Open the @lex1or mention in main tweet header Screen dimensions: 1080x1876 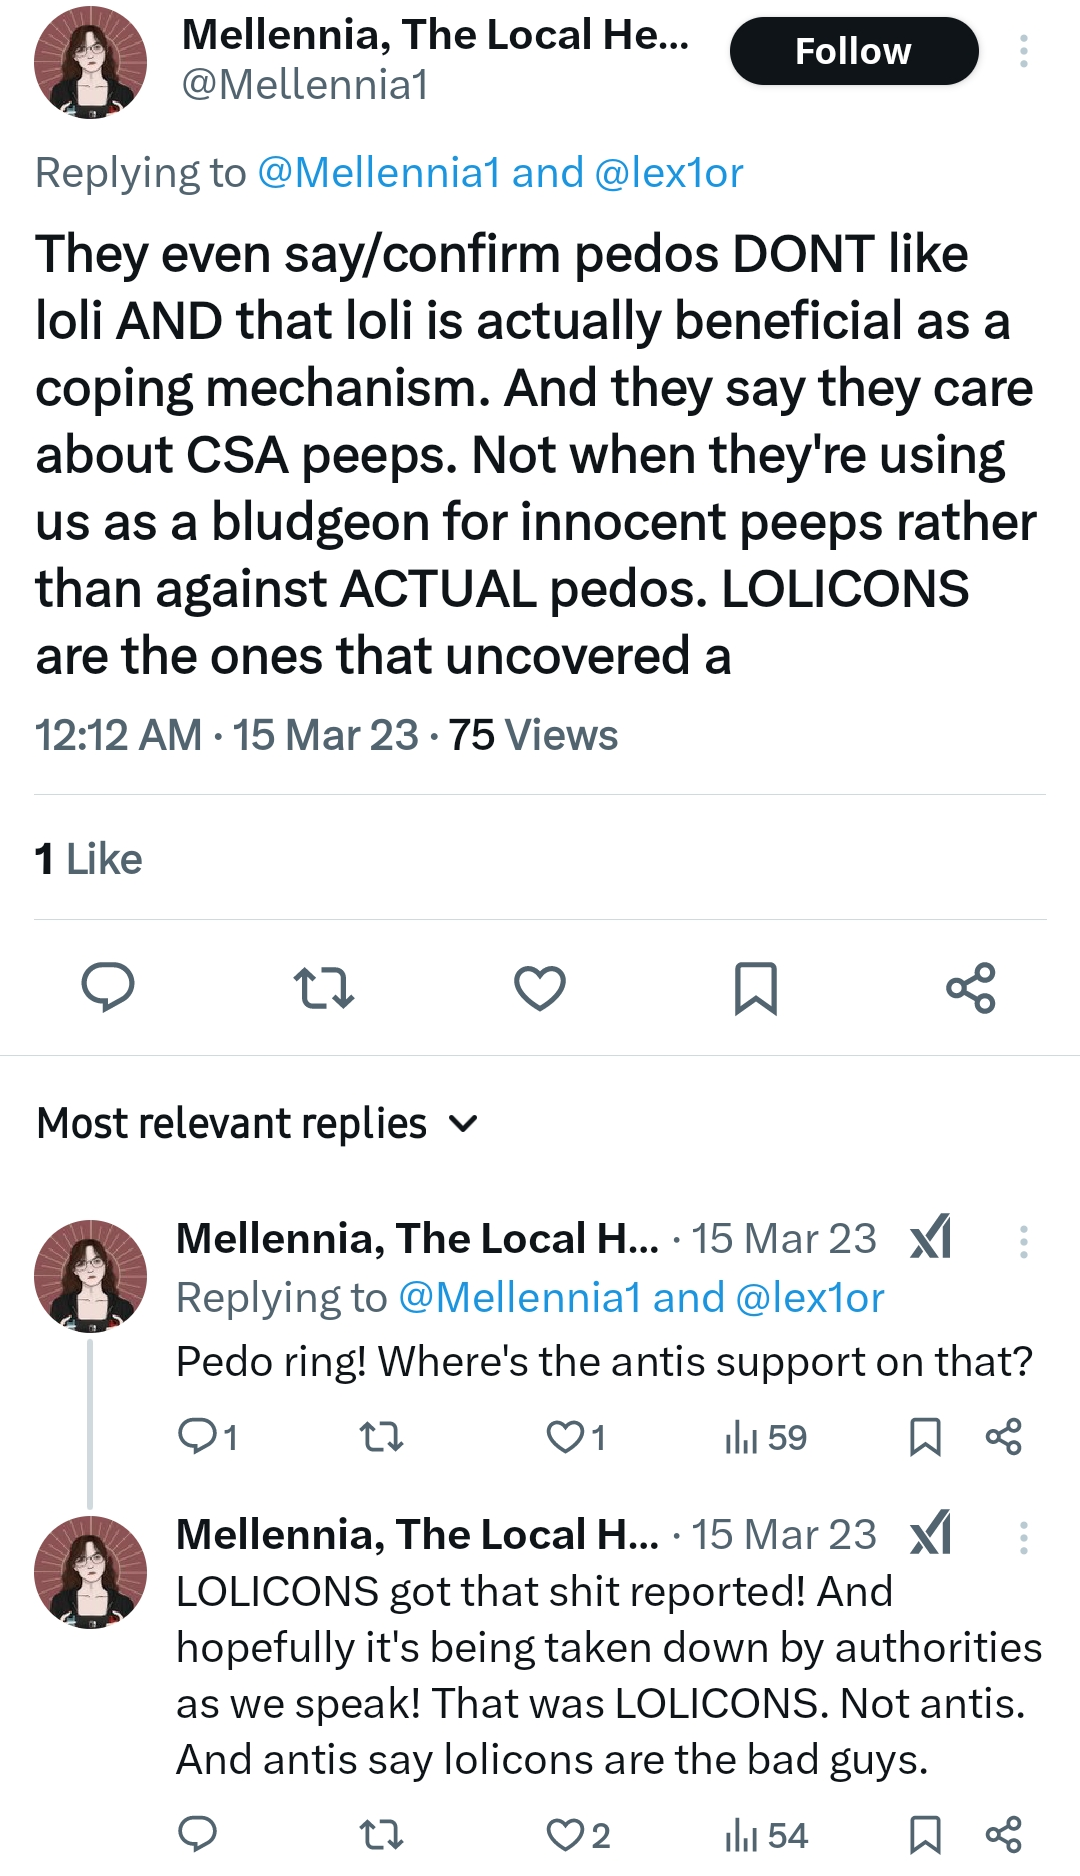[669, 173]
